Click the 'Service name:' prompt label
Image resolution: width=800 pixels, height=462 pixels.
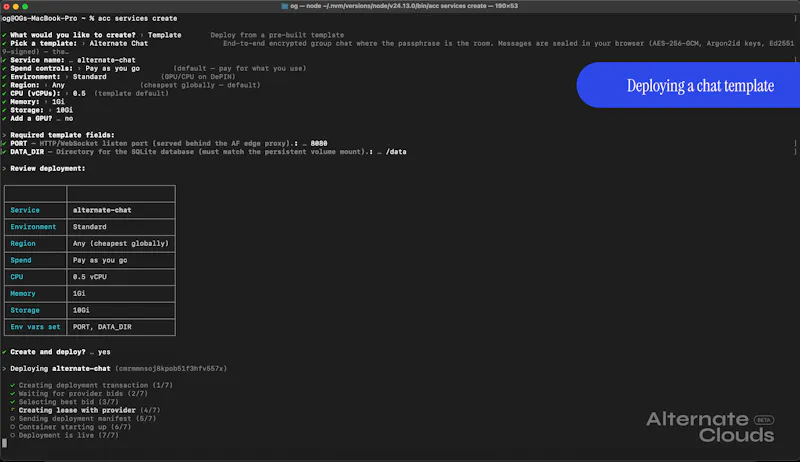tap(37, 60)
